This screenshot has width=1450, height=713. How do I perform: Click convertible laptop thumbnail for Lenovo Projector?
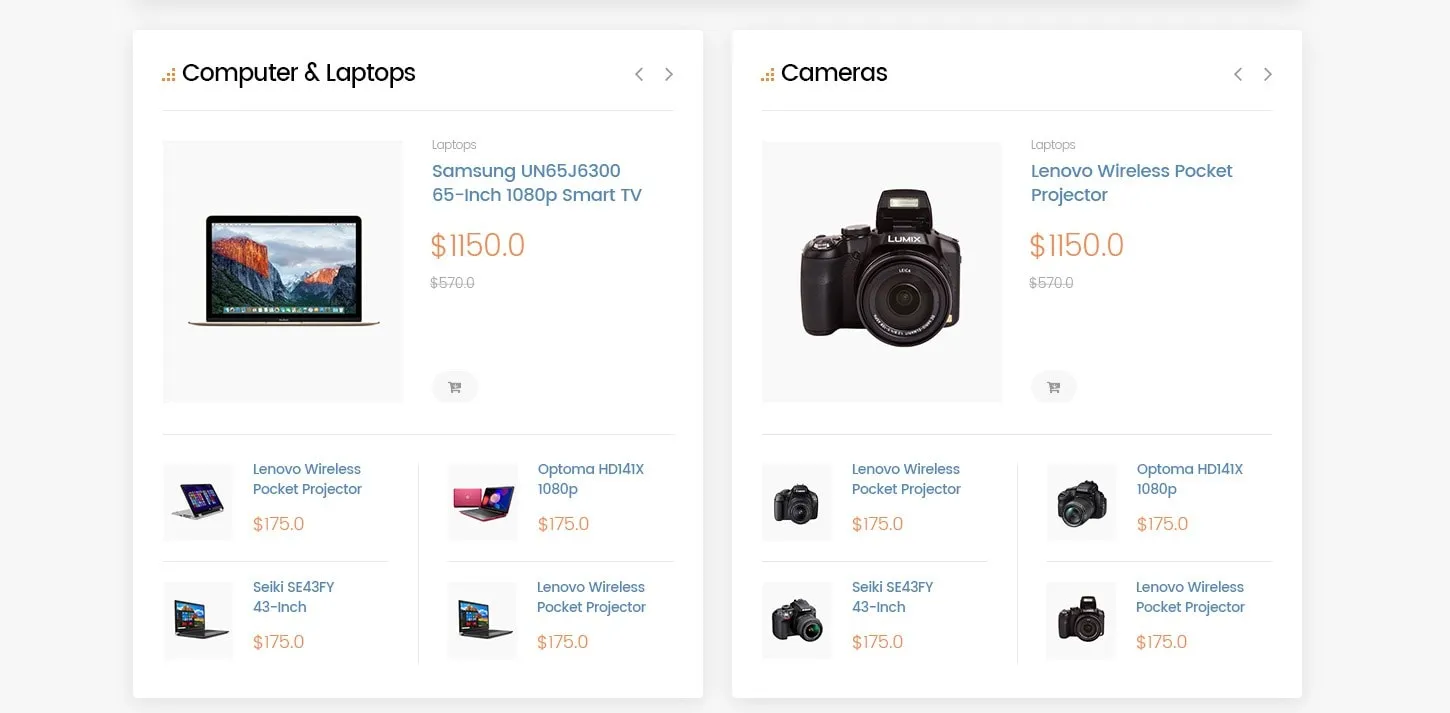[x=198, y=502]
